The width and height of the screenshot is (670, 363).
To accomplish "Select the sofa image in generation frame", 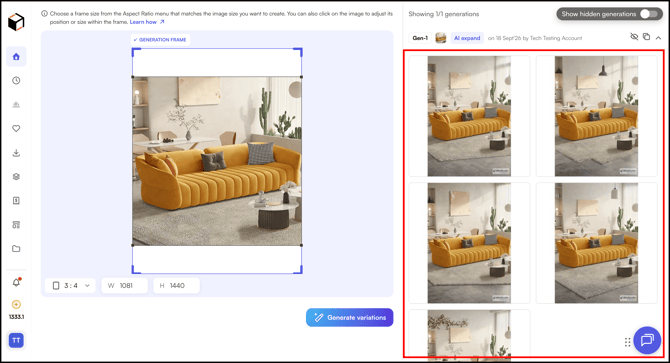I will 217,161.
